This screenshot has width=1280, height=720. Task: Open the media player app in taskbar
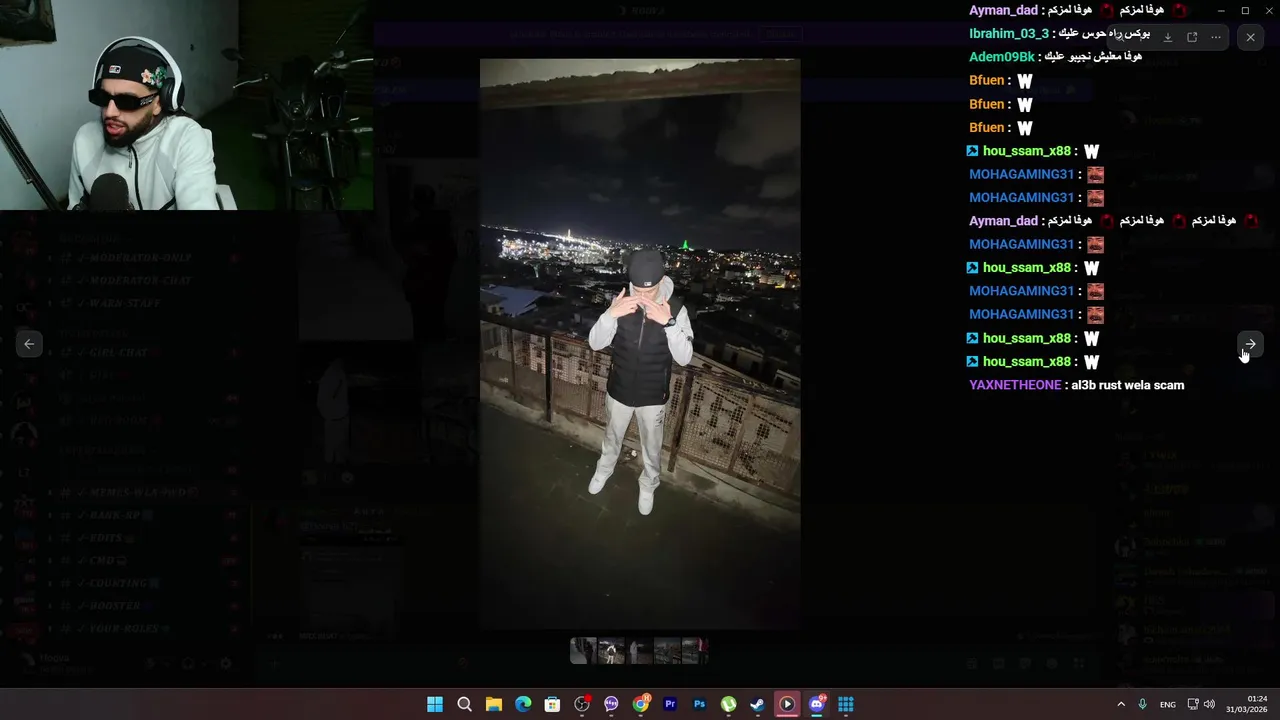[x=787, y=704]
